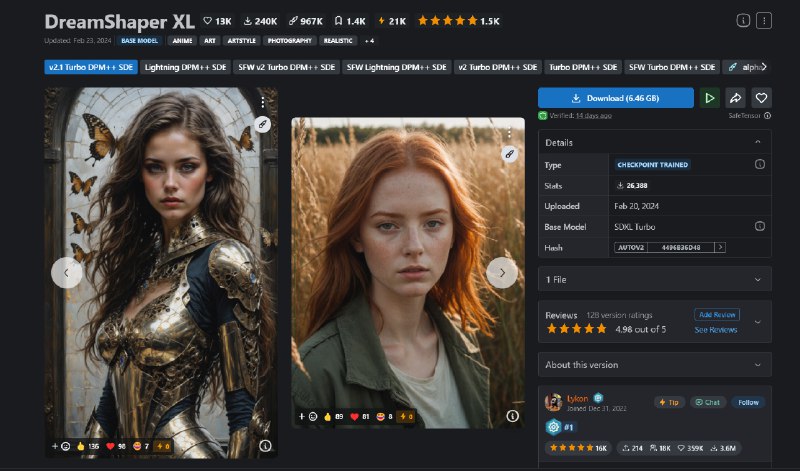This screenshot has width=800, height=471.
Task: Copy the hash value 4496B36D48
Action: click(681, 247)
